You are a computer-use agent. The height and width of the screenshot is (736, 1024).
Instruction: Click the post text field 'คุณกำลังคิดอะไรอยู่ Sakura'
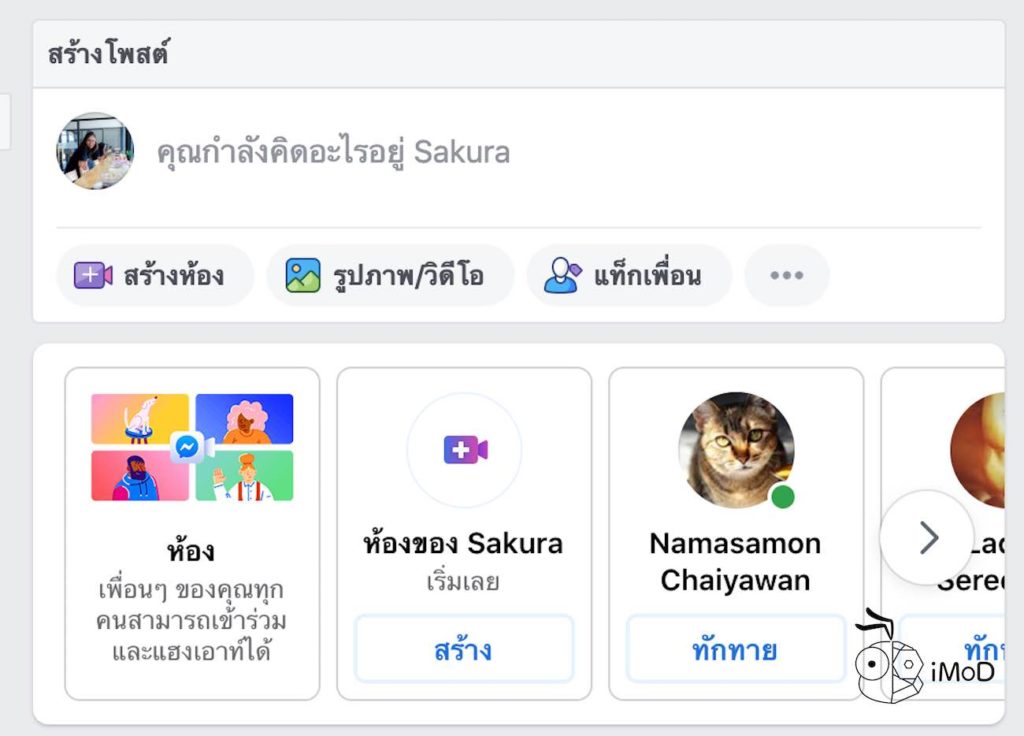pyautogui.click(x=333, y=152)
